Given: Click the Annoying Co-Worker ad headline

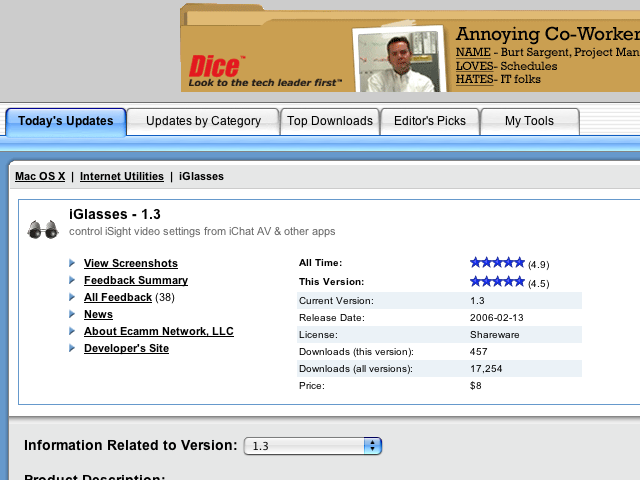Looking at the screenshot, I should (548, 34).
